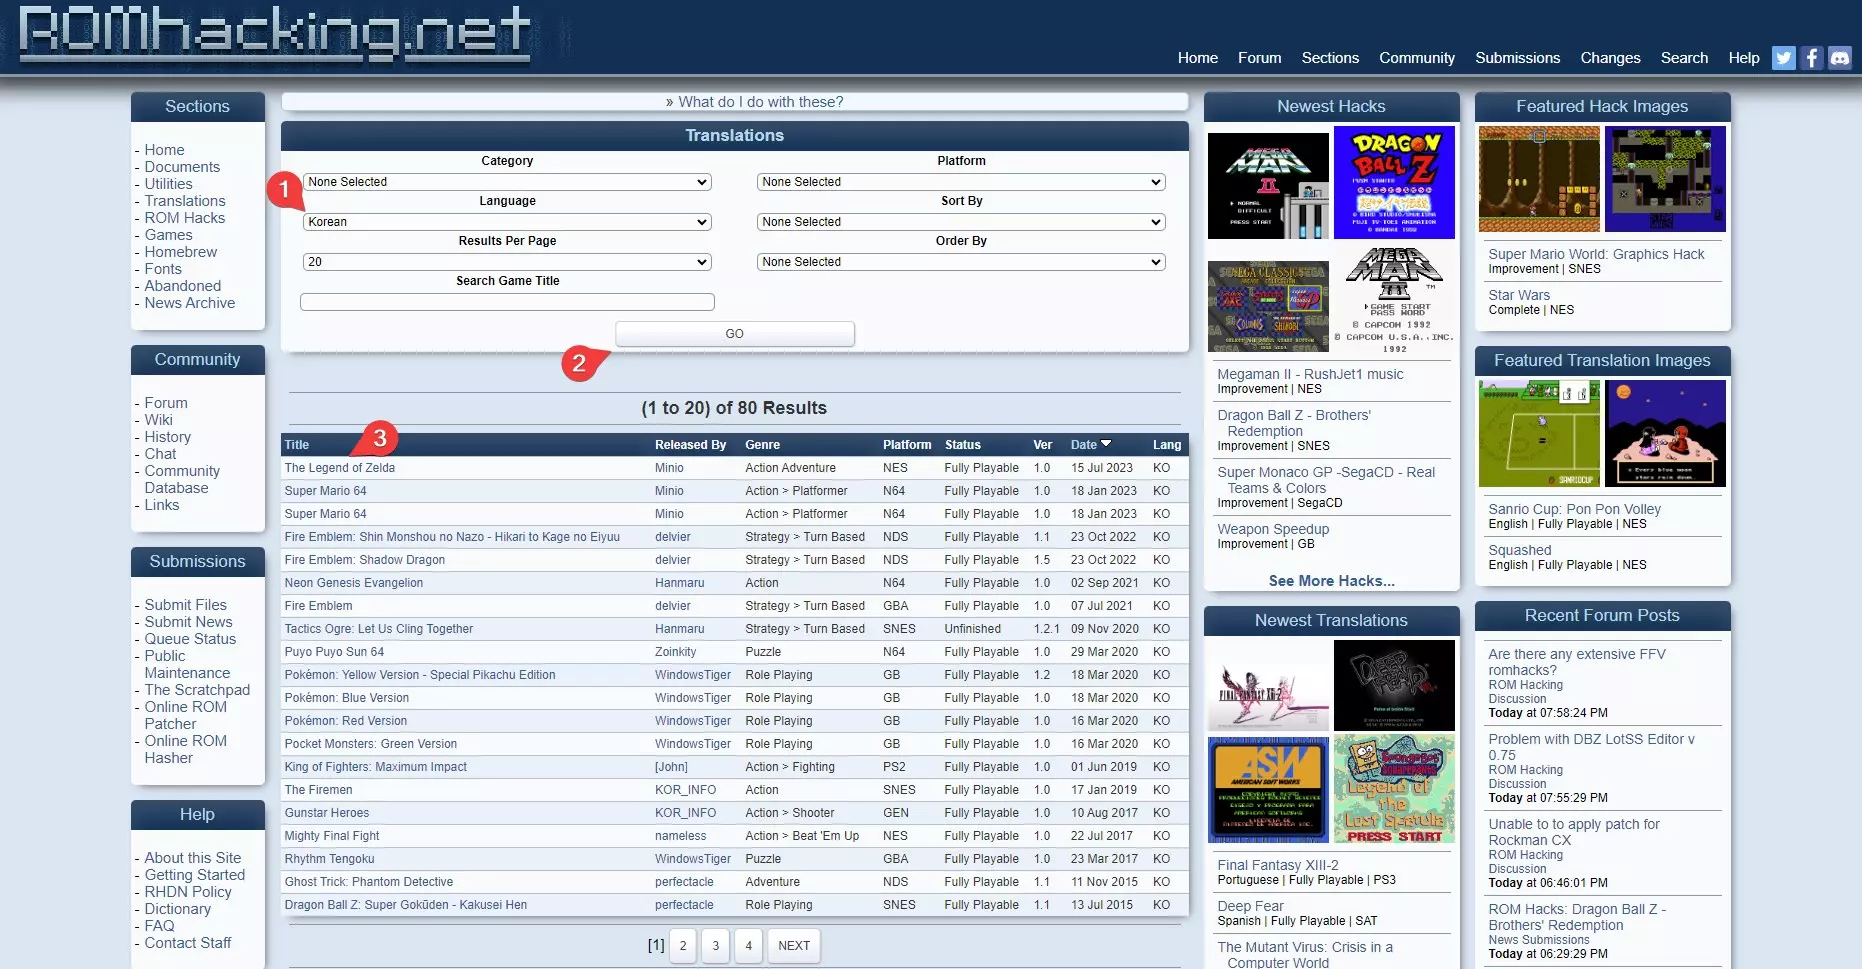Open Order By dropdown

(961, 262)
